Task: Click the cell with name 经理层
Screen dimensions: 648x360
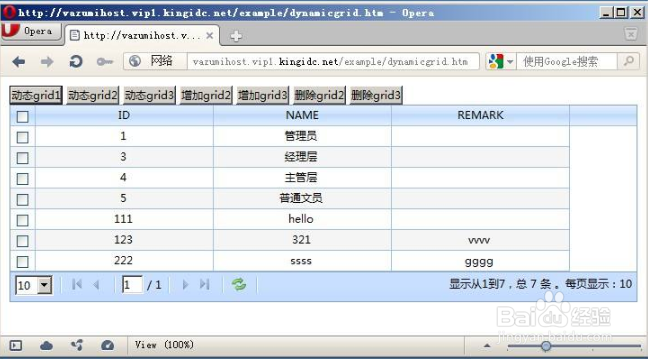Action: click(302, 157)
